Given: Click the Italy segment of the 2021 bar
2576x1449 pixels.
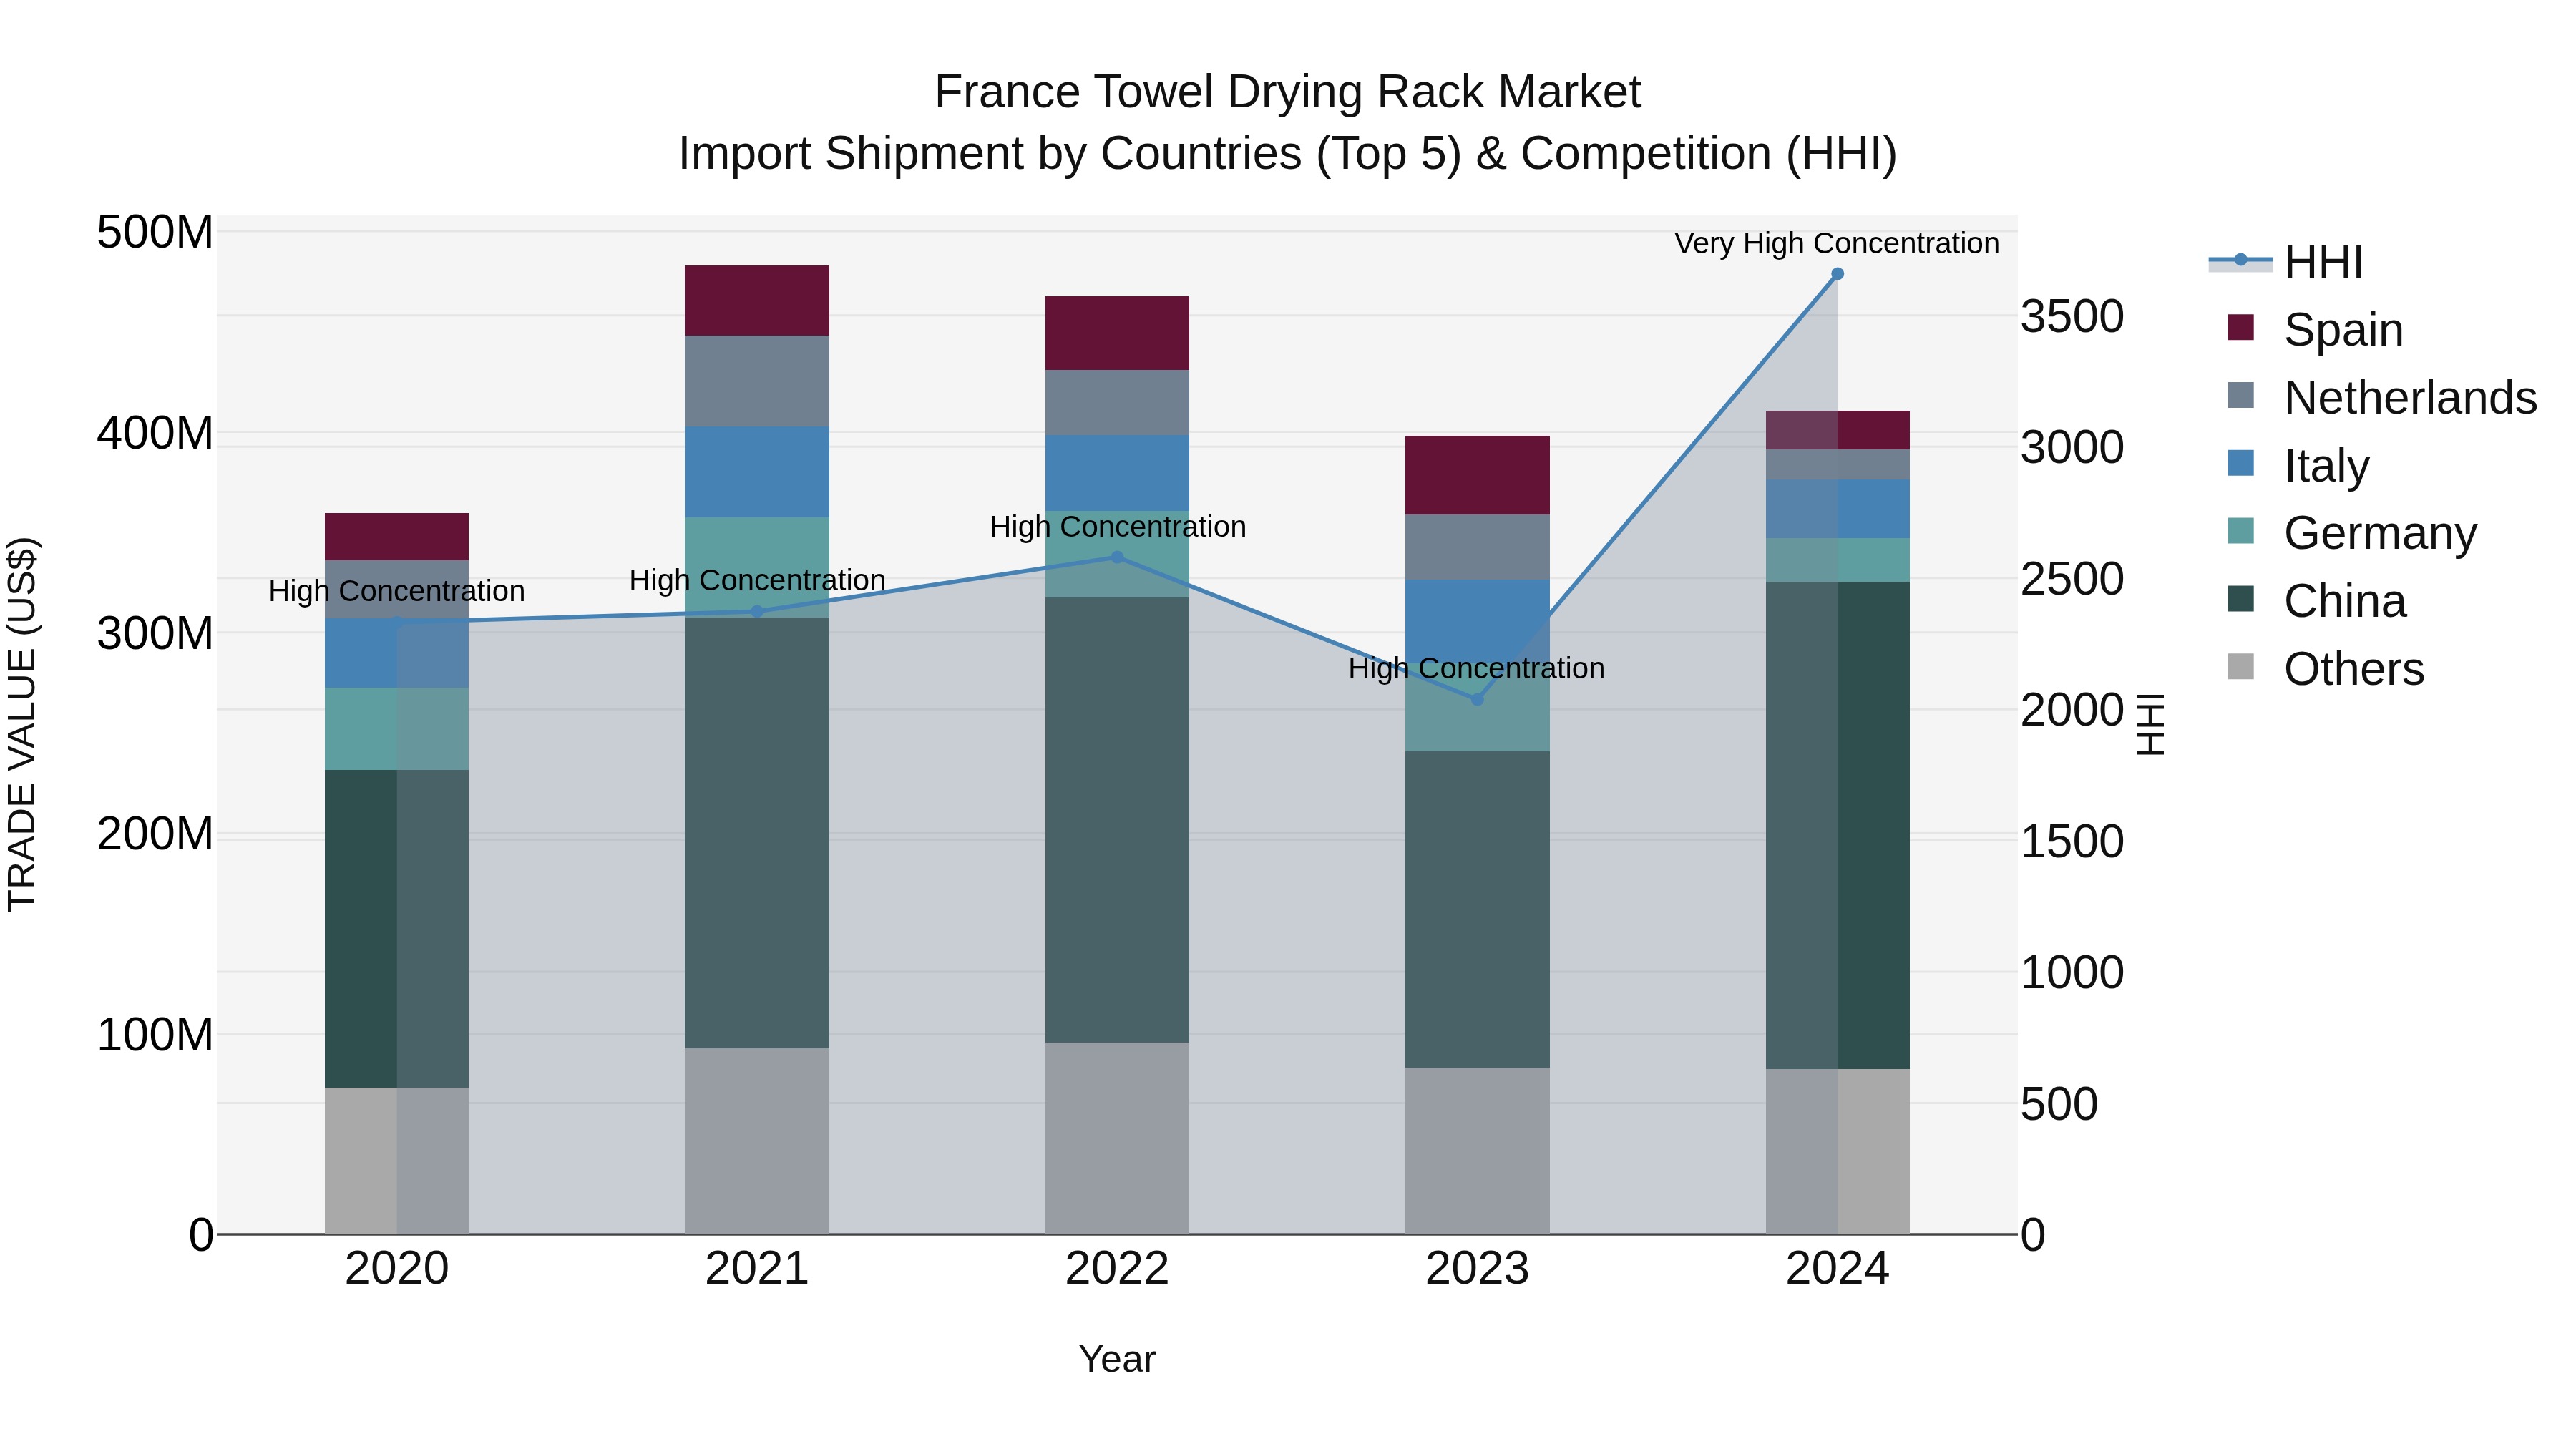Looking at the screenshot, I should coord(757,472).
